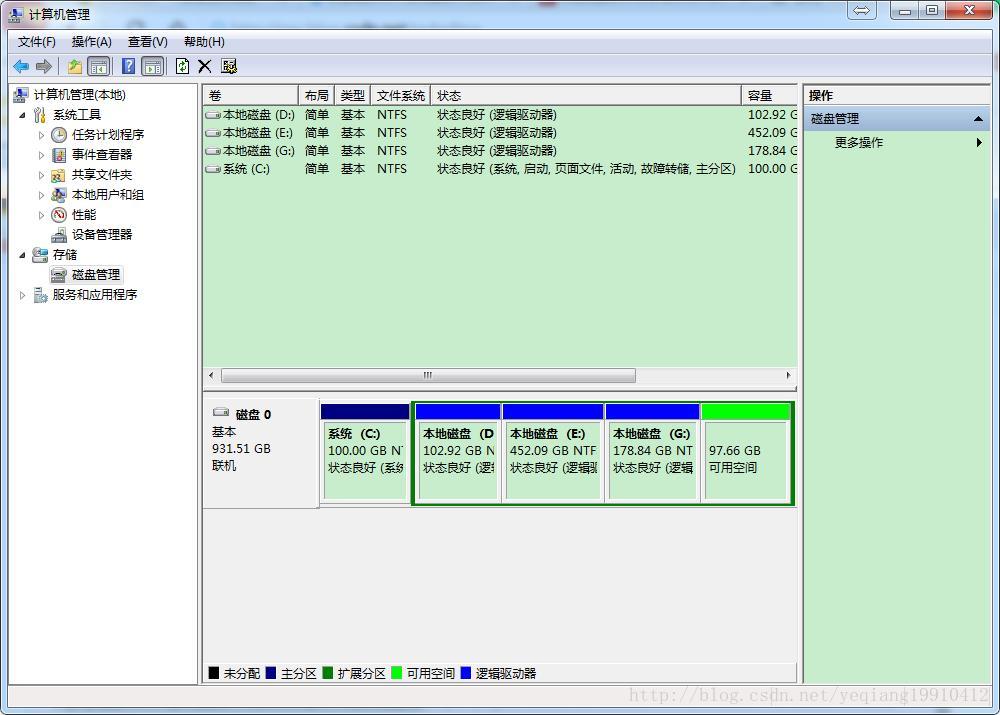This screenshot has height=715, width=1000.
Task: Sort by the 状态 column header
Action: (x=585, y=96)
